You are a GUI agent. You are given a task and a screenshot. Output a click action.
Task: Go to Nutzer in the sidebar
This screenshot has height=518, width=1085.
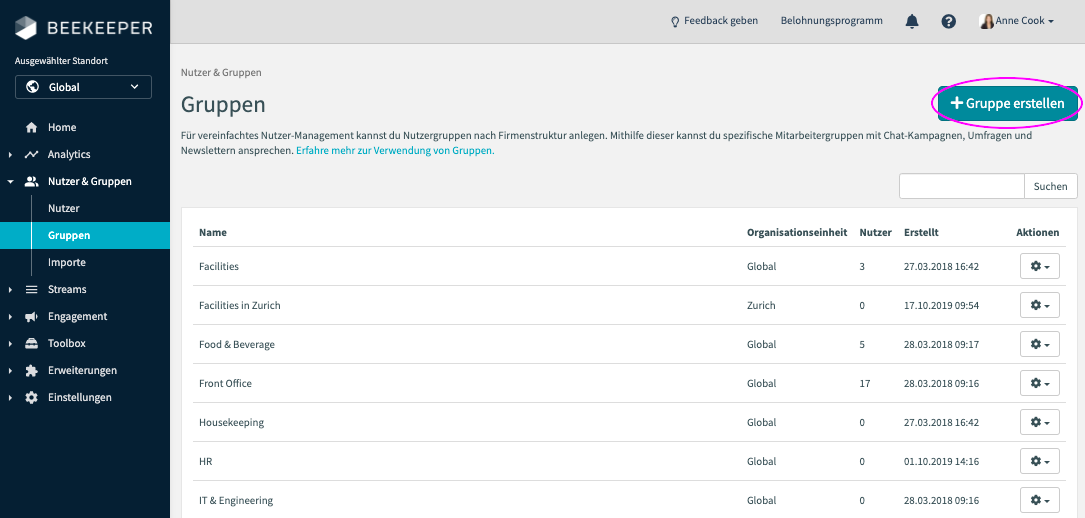(x=64, y=209)
